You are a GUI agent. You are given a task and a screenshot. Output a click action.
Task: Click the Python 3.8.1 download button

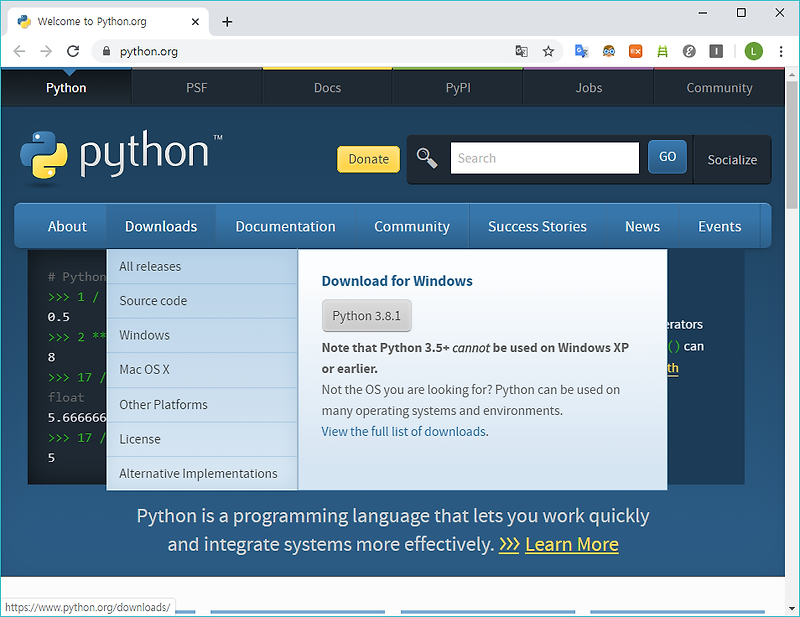click(x=366, y=316)
